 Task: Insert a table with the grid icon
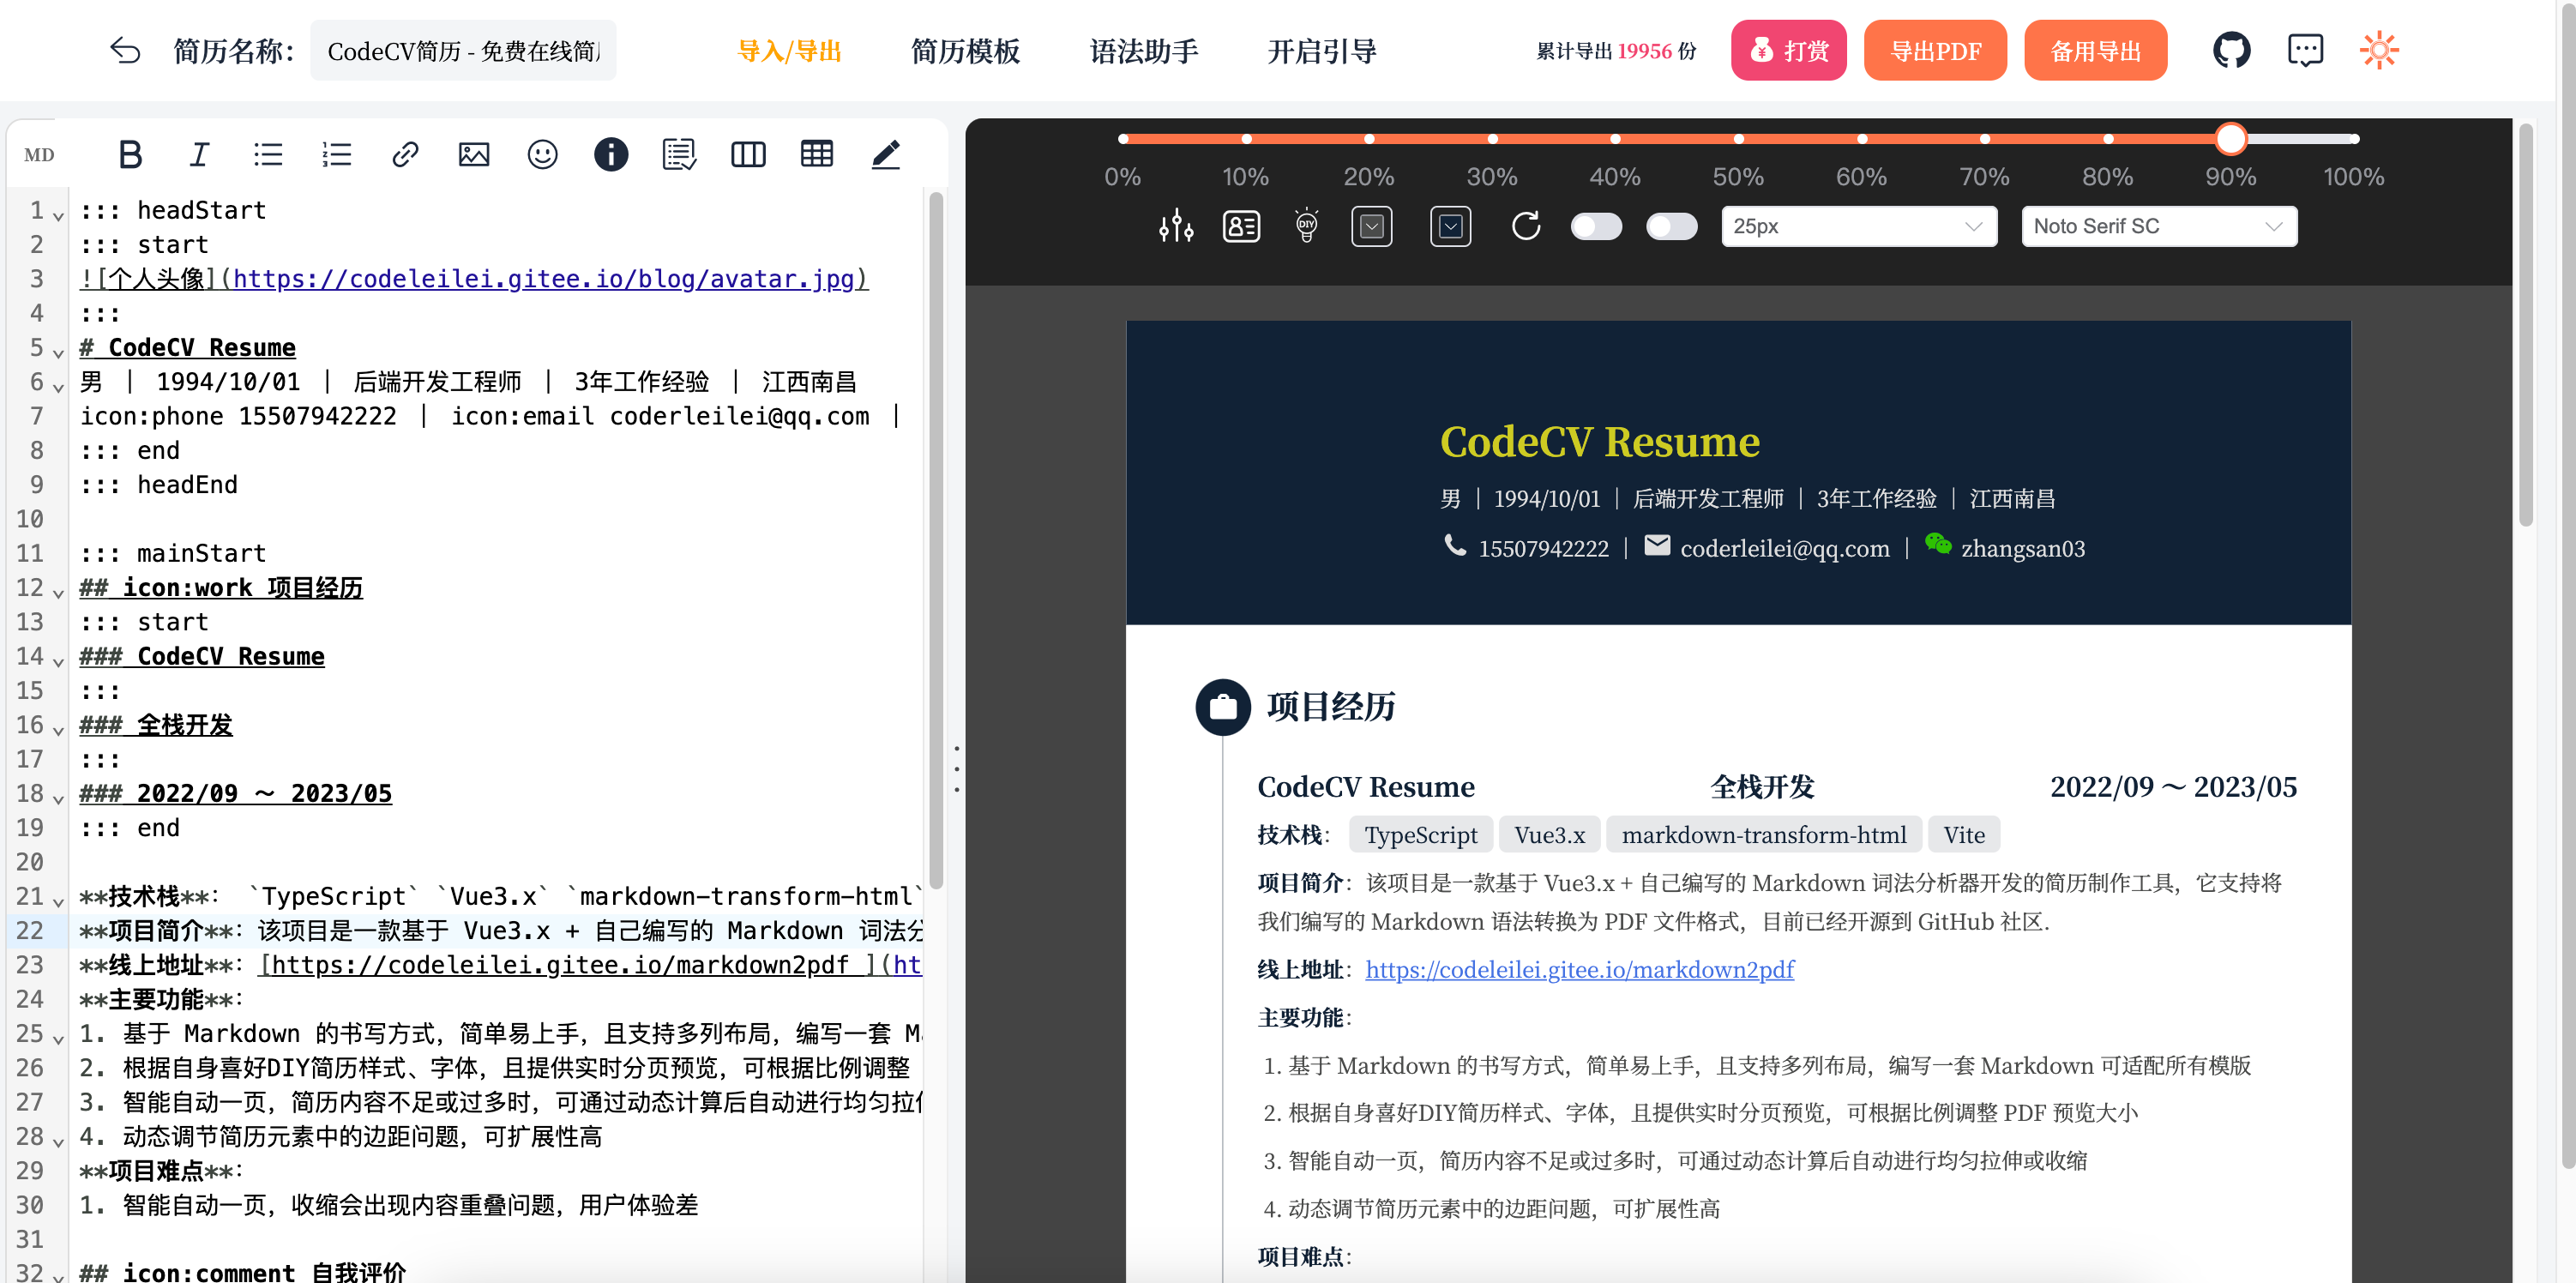coord(817,154)
